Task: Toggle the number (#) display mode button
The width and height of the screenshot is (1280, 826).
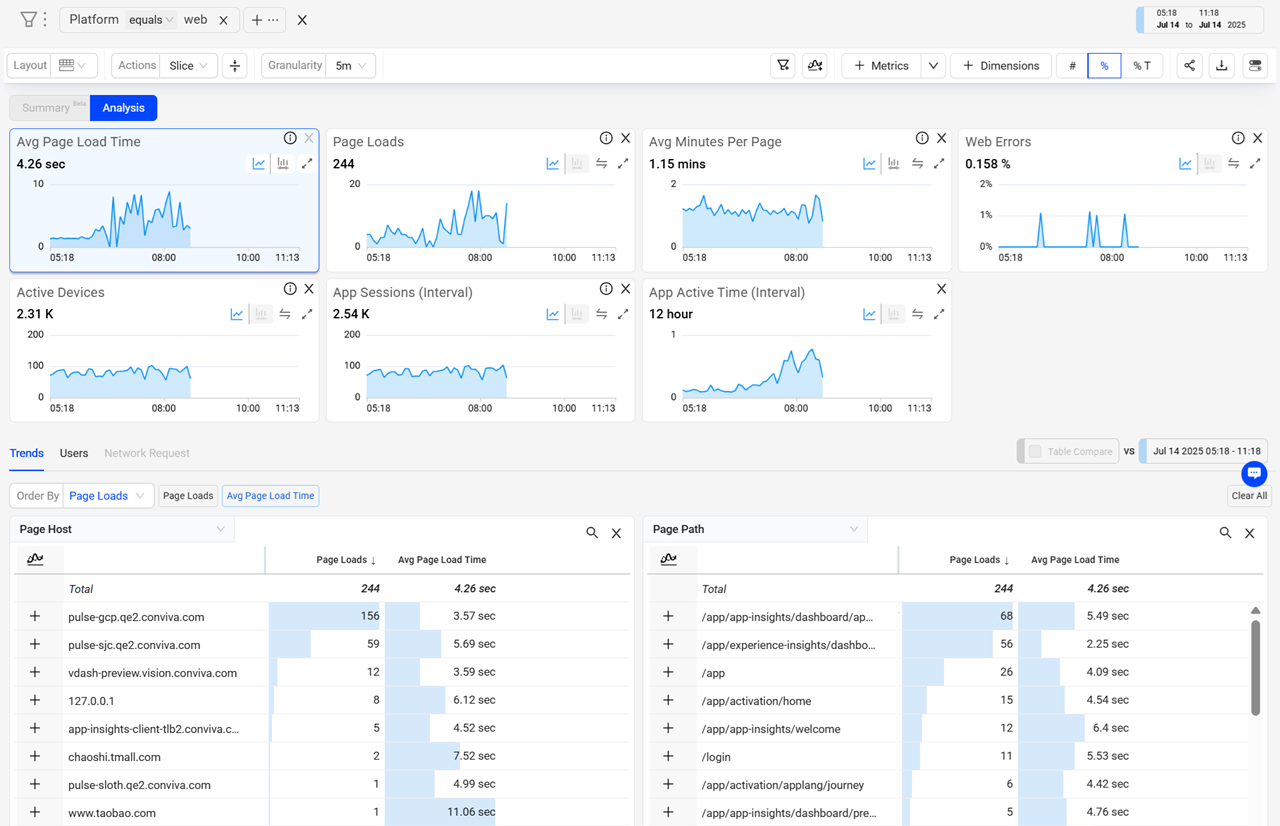Action: (x=1072, y=66)
